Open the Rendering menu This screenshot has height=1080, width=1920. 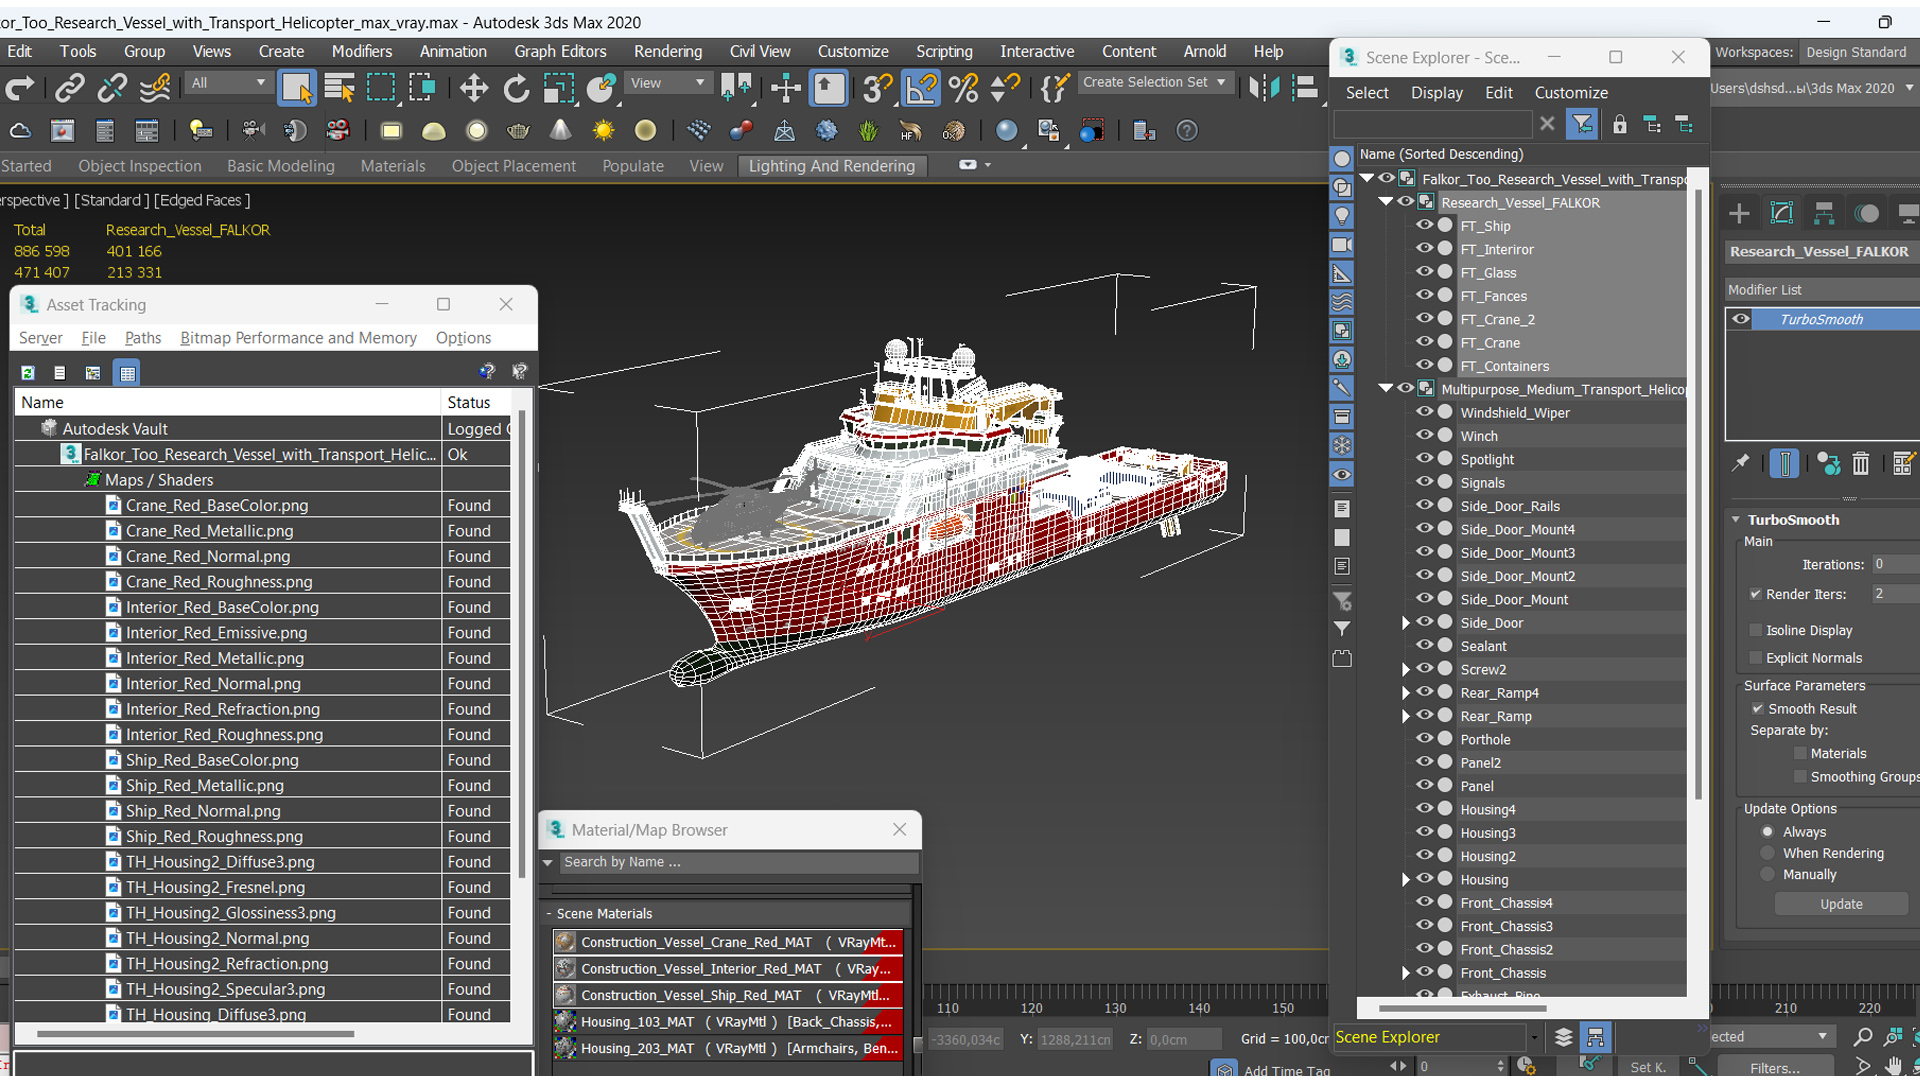pyautogui.click(x=667, y=51)
